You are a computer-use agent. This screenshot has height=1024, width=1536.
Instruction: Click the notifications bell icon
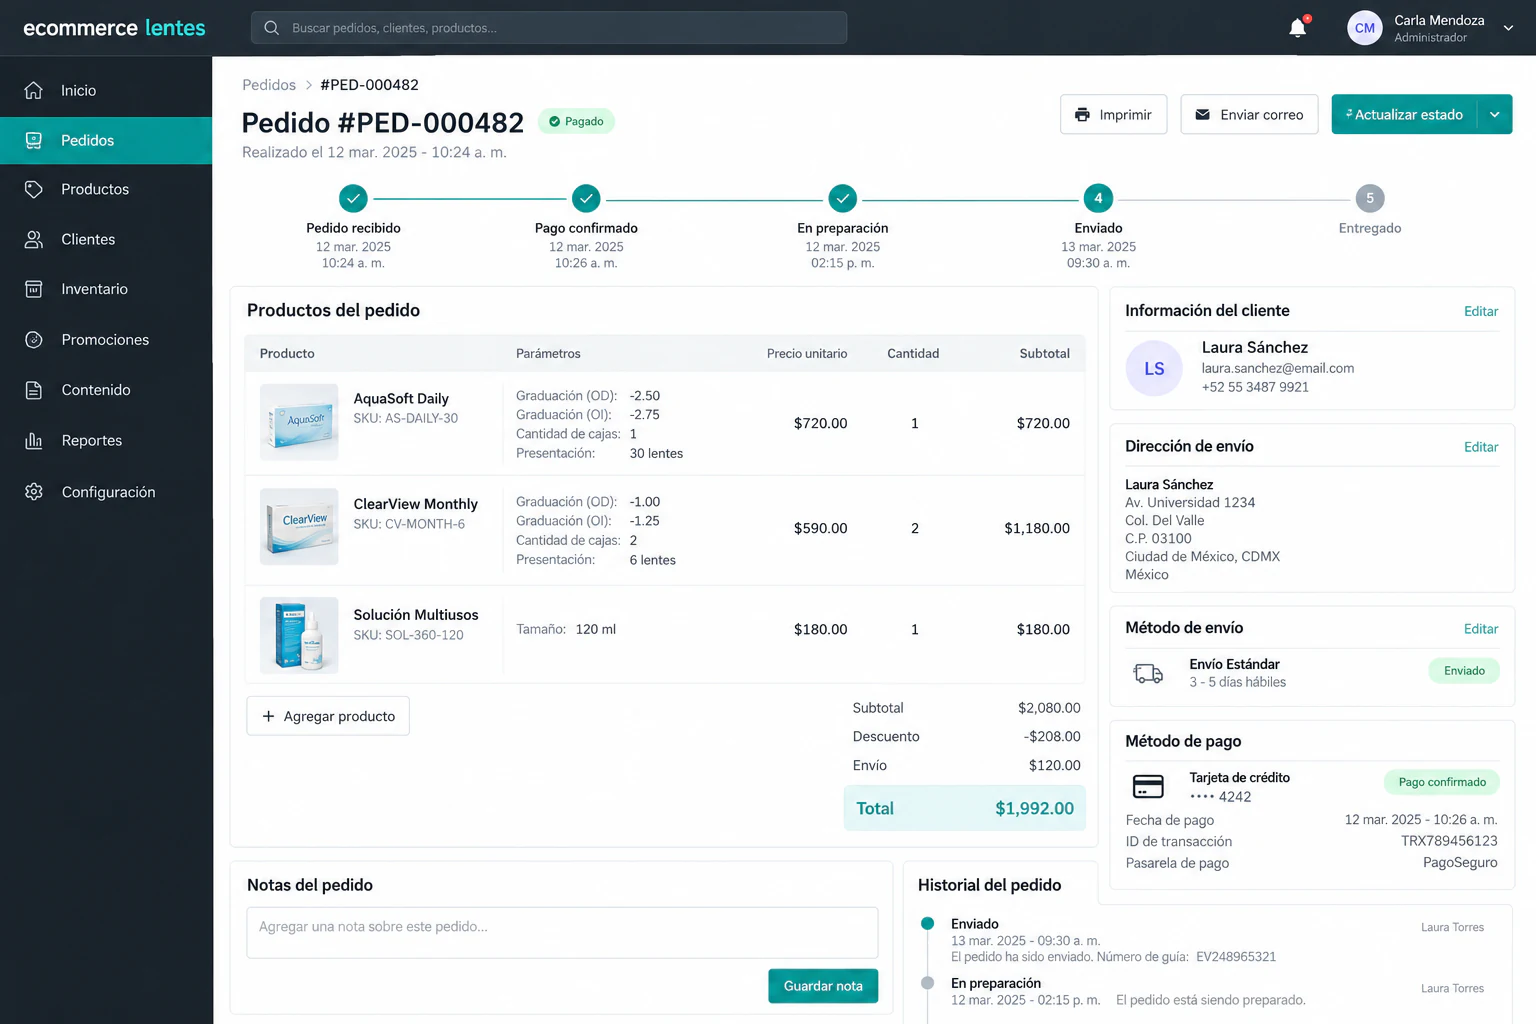(1298, 28)
